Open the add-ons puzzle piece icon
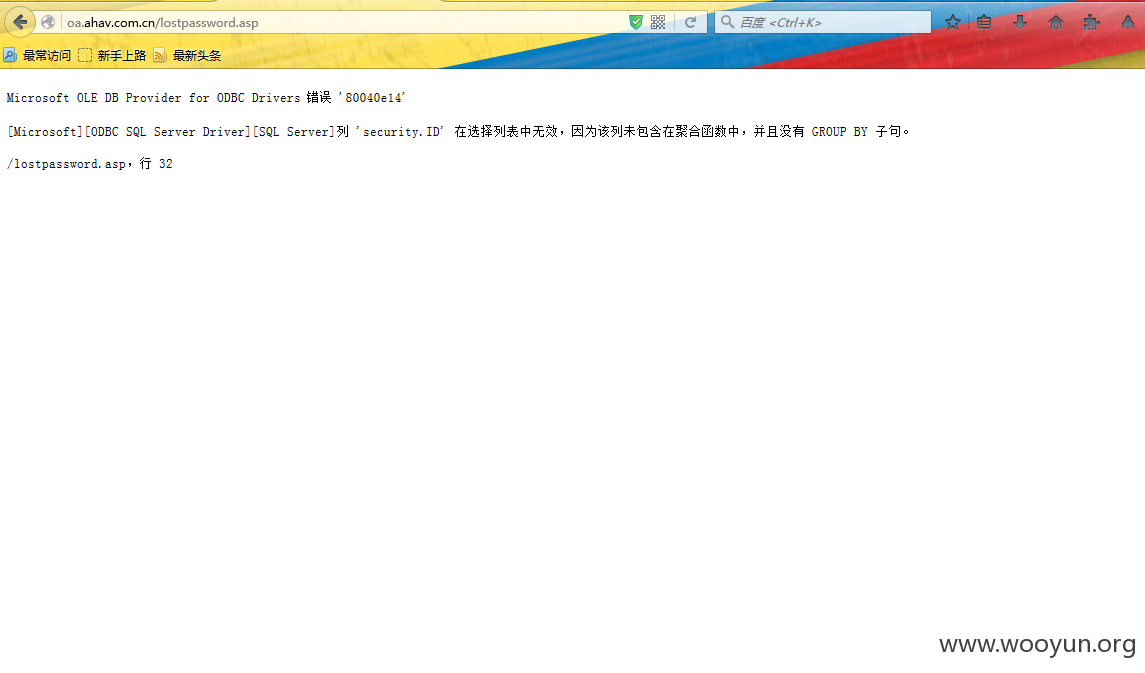 point(1091,23)
